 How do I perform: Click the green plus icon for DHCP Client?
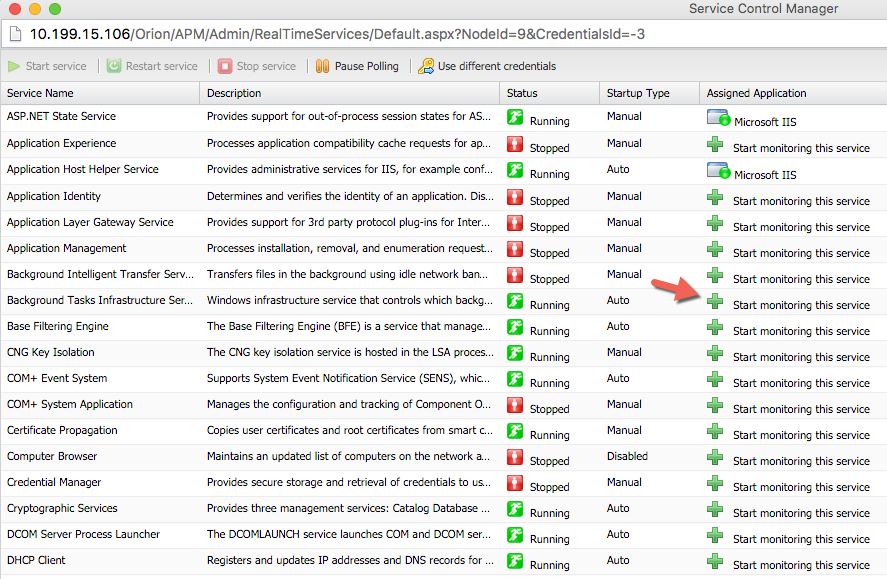(x=715, y=561)
